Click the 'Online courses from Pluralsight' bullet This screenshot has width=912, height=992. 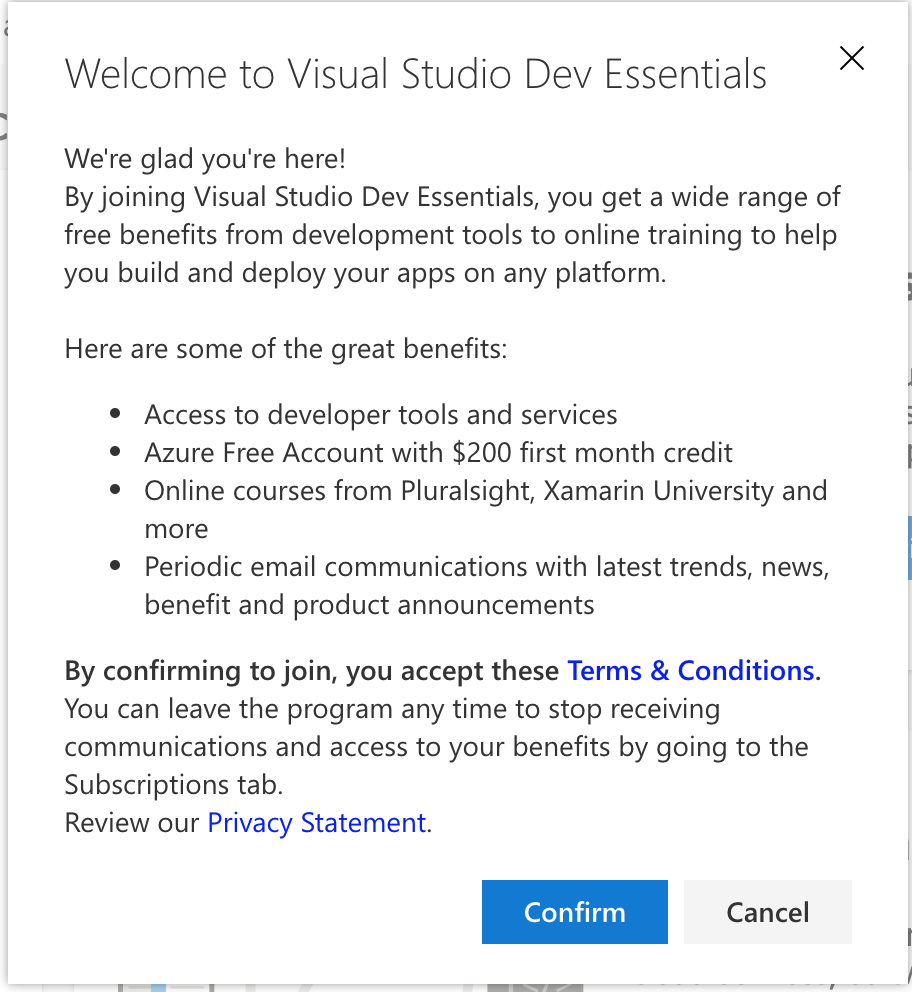click(486, 509)
